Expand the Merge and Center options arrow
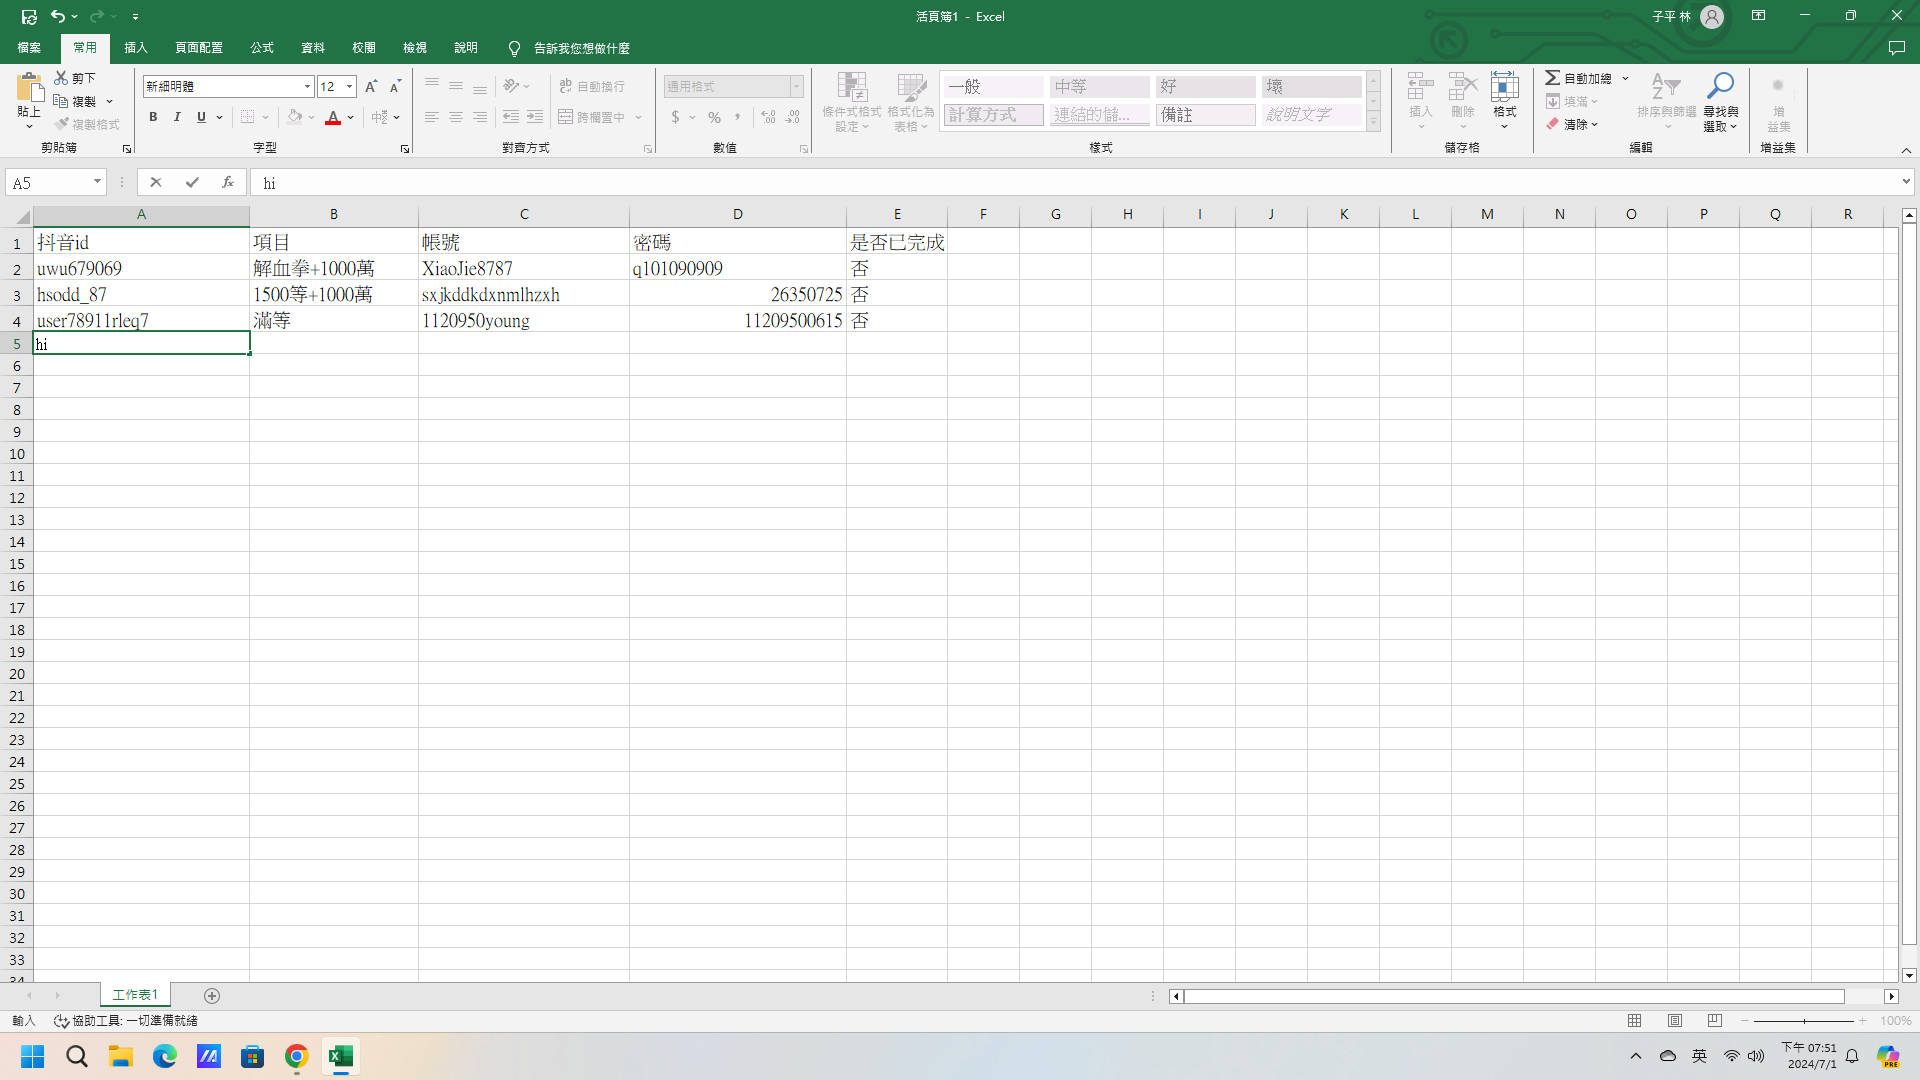 (638, 117)
